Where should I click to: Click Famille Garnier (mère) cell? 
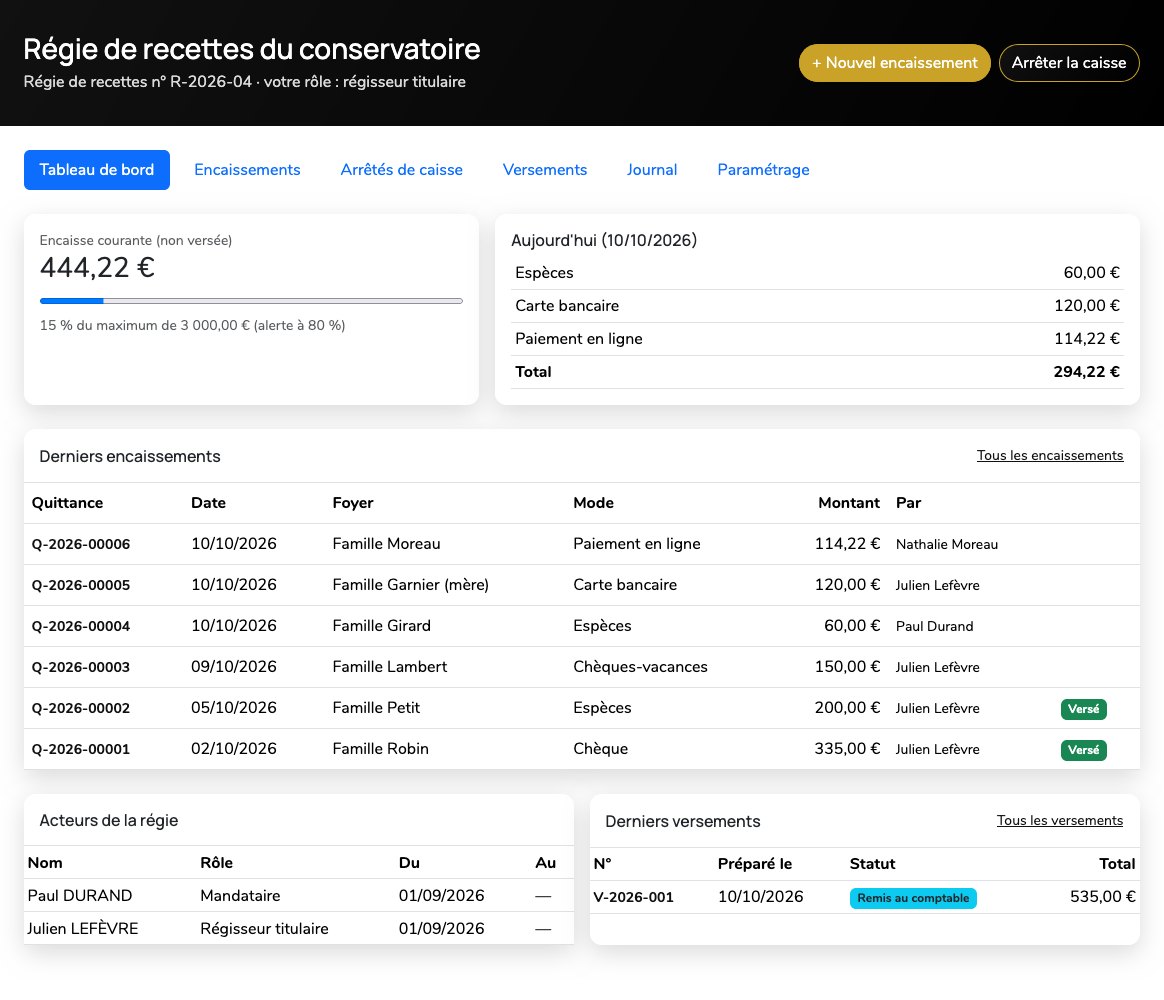(x=411, y=585)
